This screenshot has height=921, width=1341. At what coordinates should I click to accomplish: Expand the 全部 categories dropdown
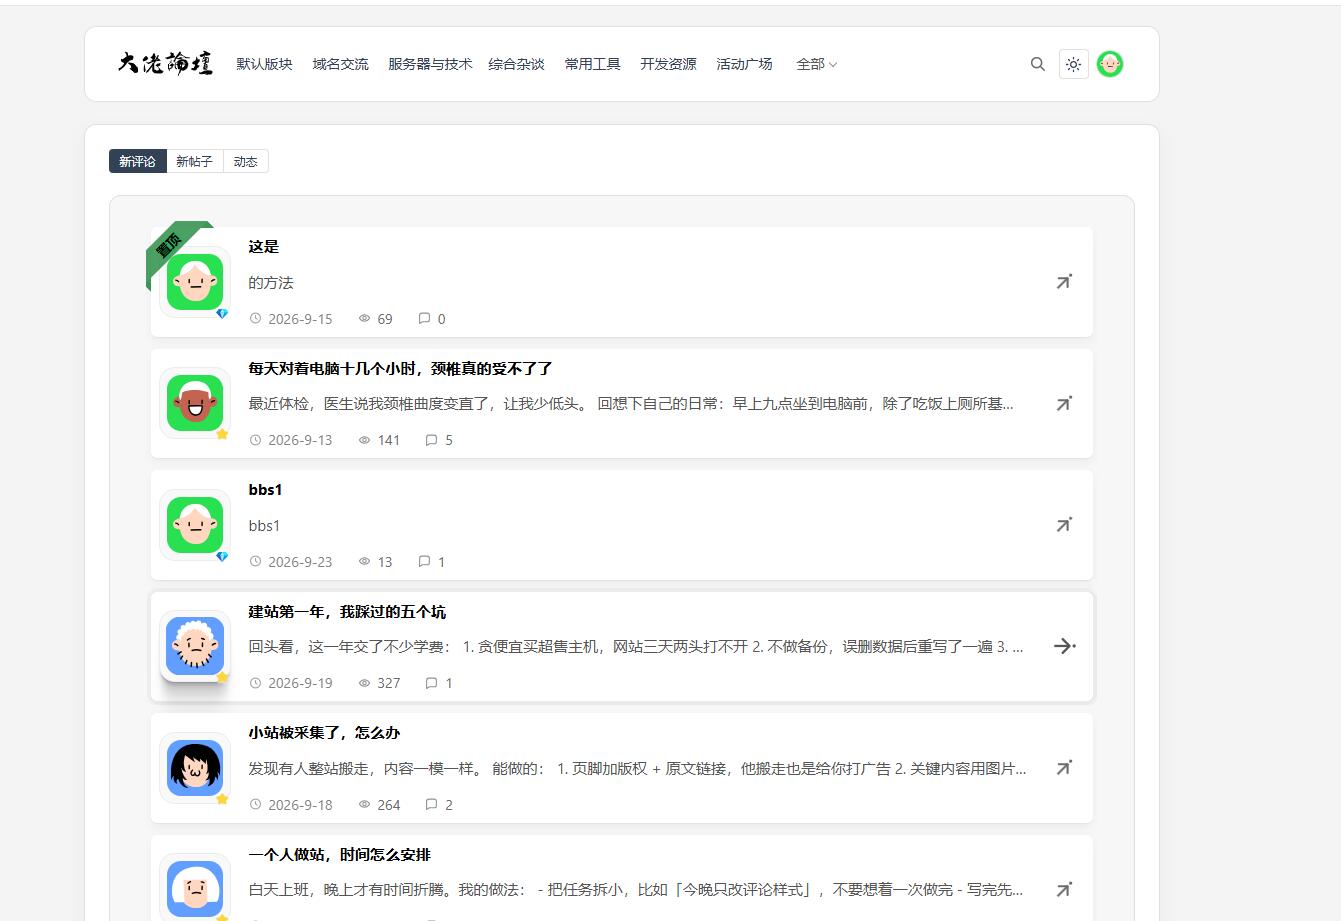(817, 64)
